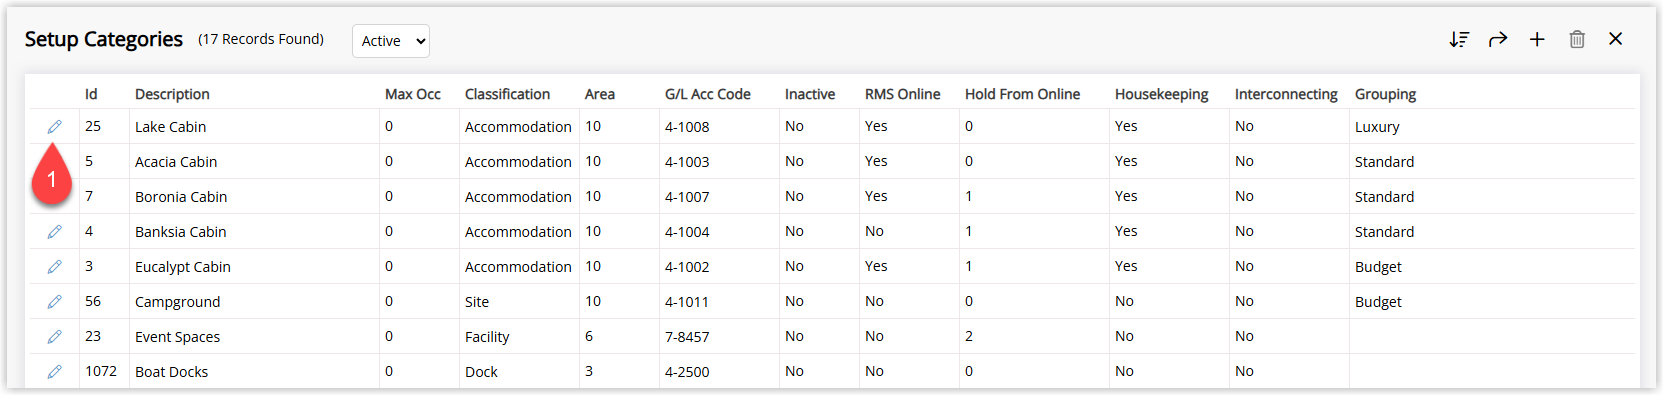
Task: Click the sort order icon
Action: click(x=1459, y=39)
